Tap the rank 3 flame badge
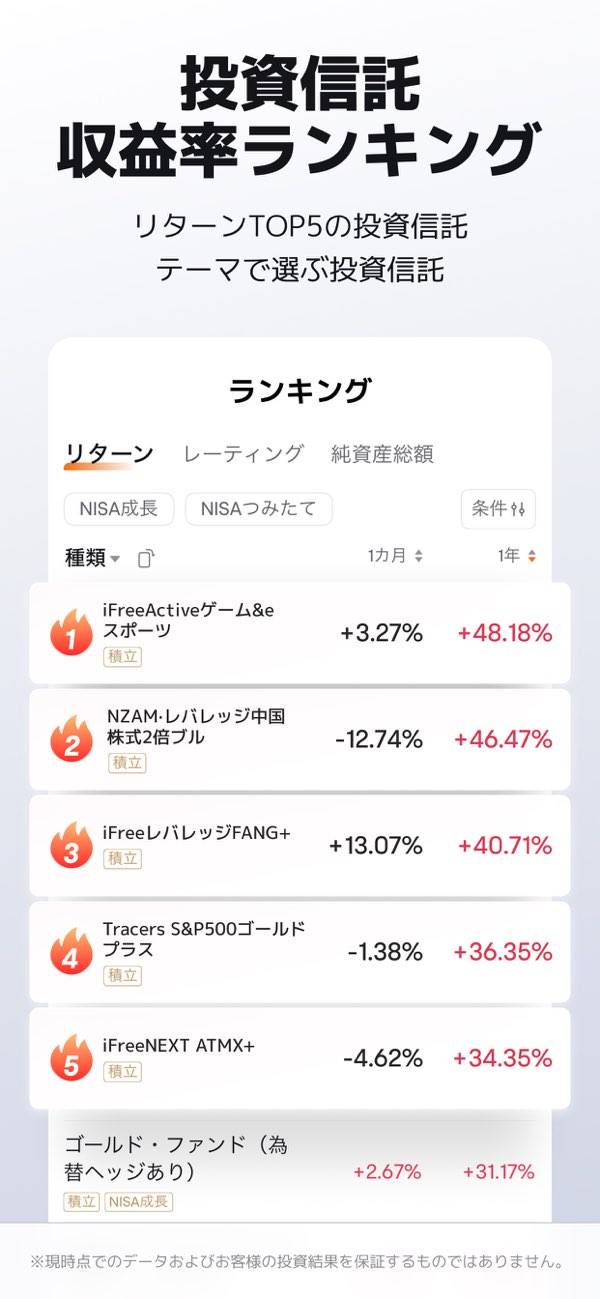600x1299 pixels. point(71,845)
